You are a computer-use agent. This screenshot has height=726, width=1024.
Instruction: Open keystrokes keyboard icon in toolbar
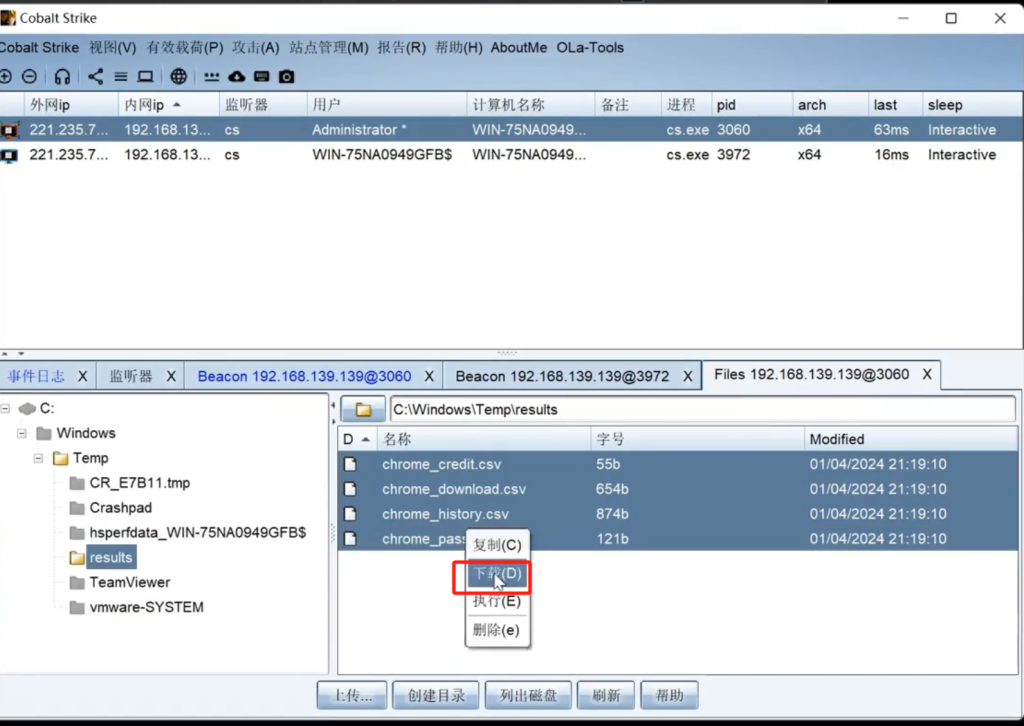click(262, 77)
